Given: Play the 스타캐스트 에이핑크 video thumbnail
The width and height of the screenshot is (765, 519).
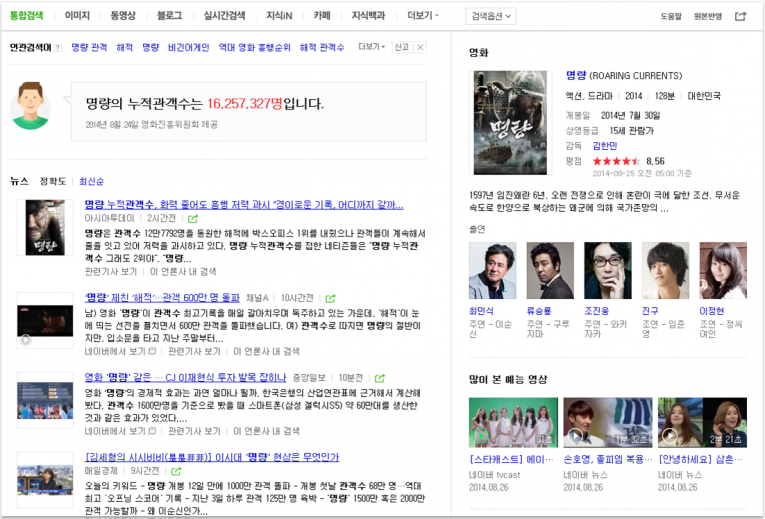Looking at the screenshot, I should pos(513,422).
